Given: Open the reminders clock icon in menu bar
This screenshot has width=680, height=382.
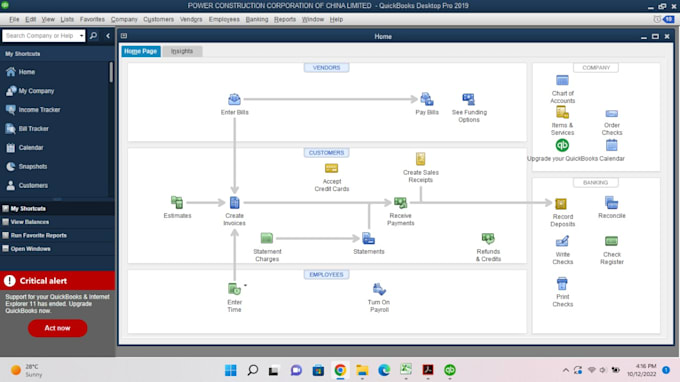Looking at the screenshot, I should pyautogui.click(x=657, y=19).
